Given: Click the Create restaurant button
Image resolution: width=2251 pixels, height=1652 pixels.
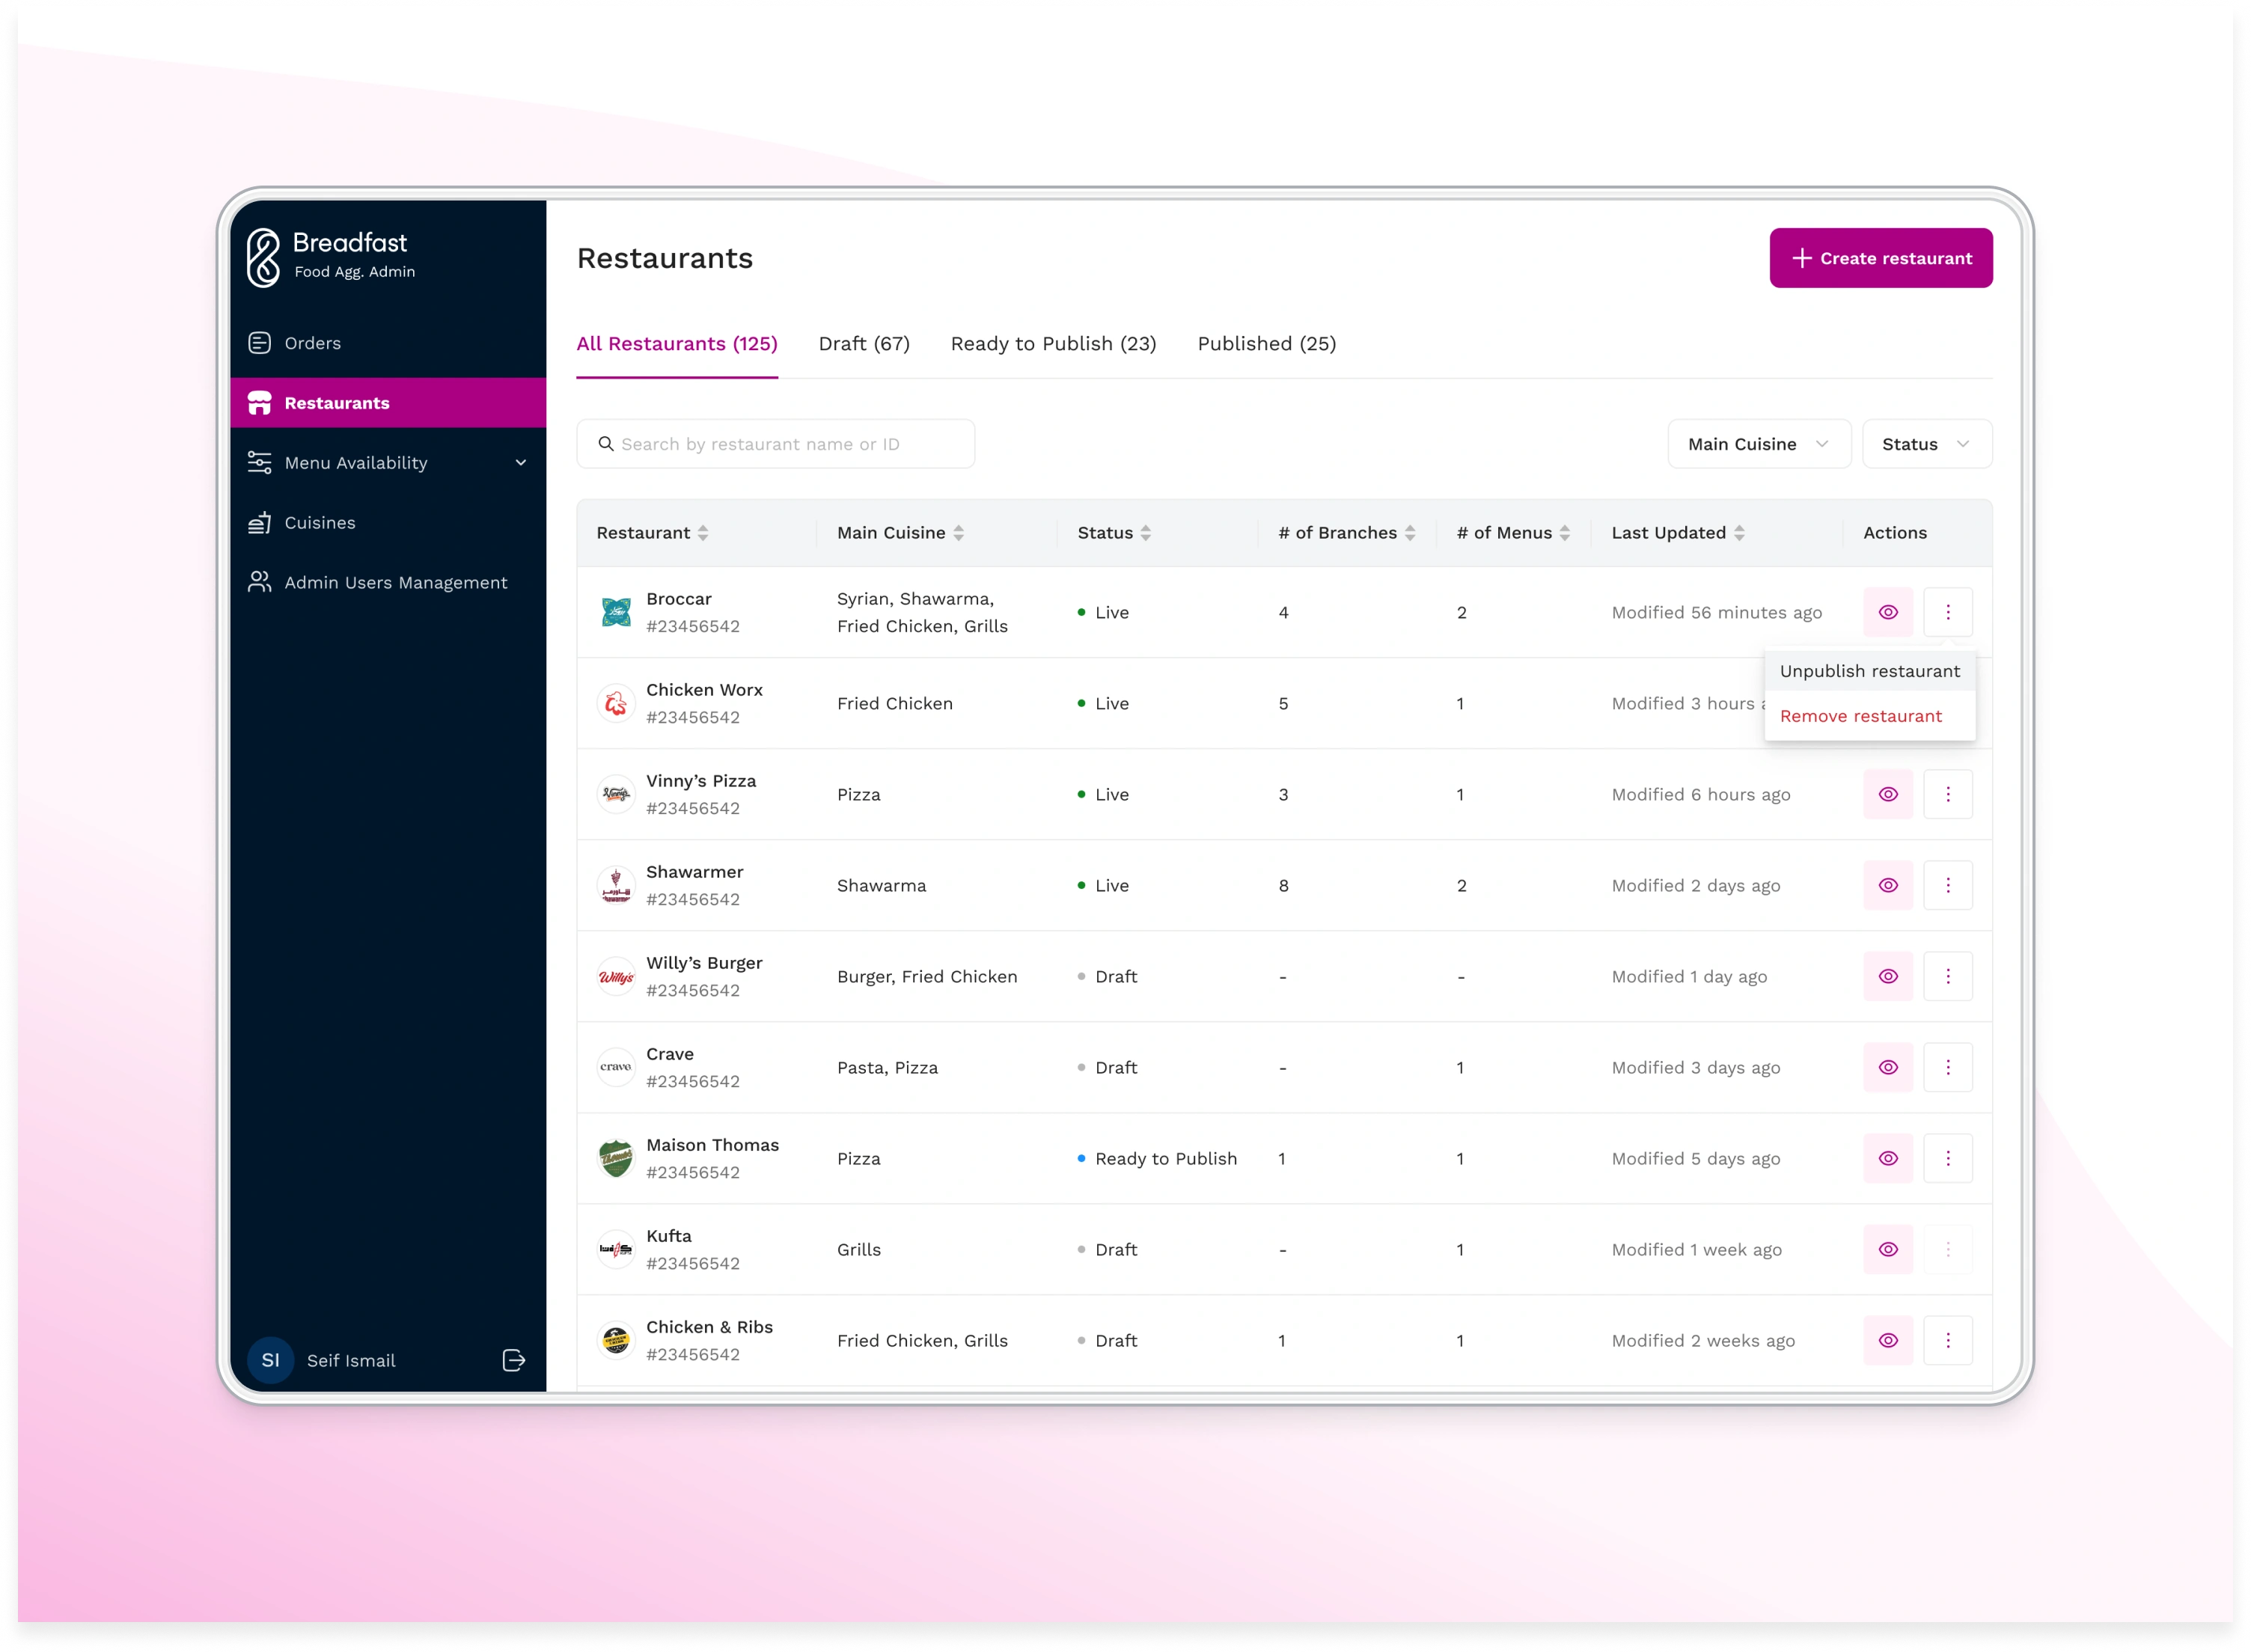Looking at the screenshot, I should [x=1881, y=258].
